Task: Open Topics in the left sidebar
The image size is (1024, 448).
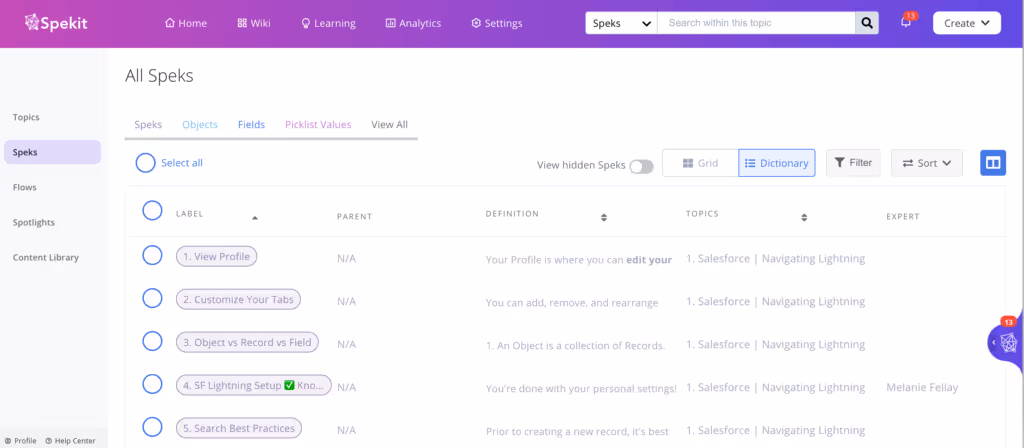Action: (26, 117)
